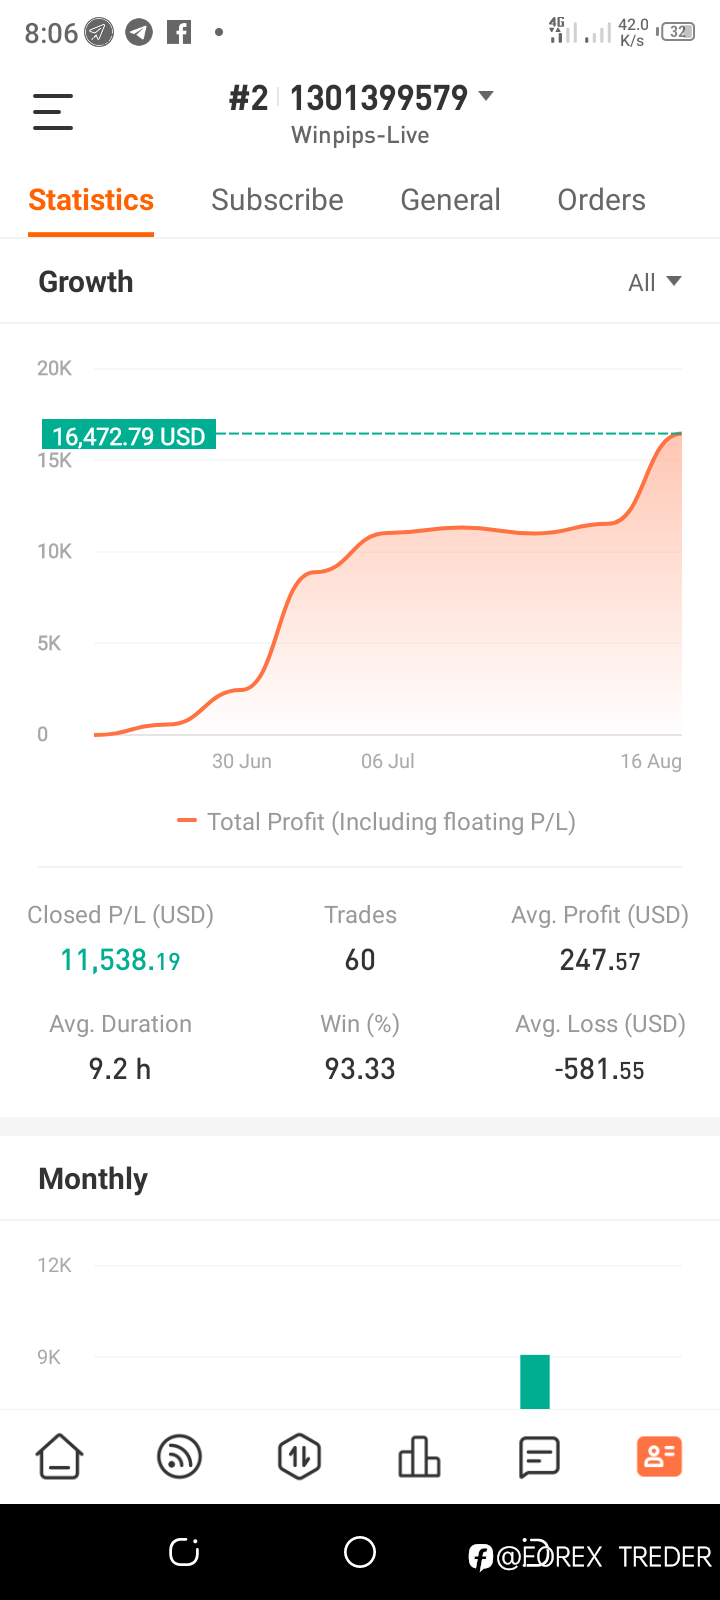Tap the Android home circle button
This screenshot has height=1600, width=720.
360,1552
